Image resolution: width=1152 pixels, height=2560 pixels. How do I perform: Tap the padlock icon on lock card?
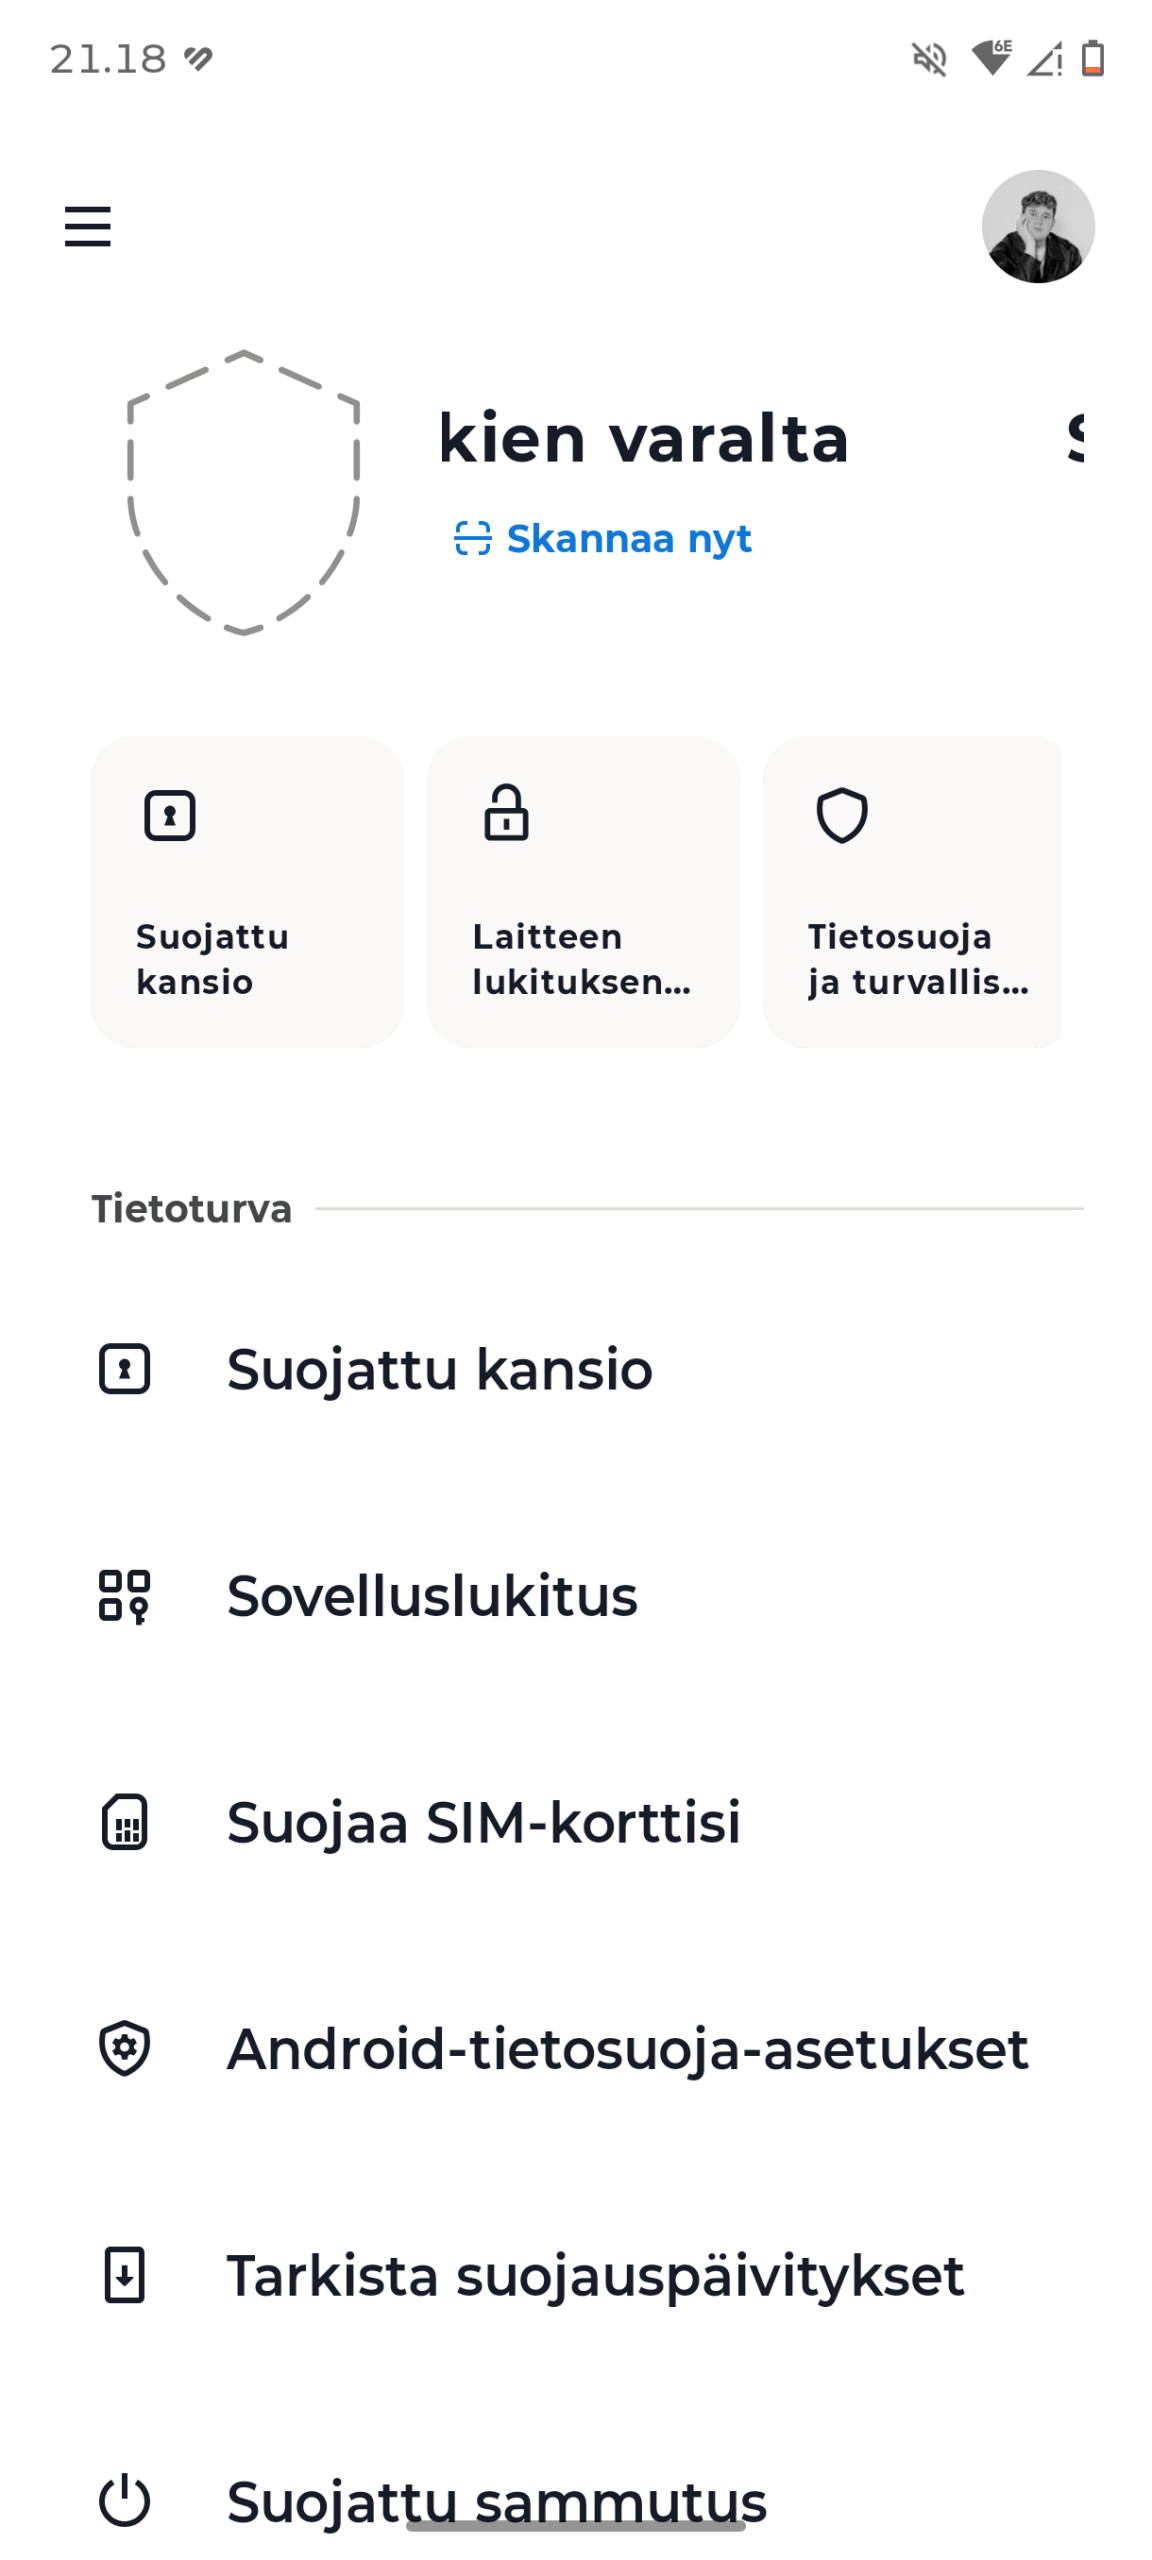[x=506, y=812]
